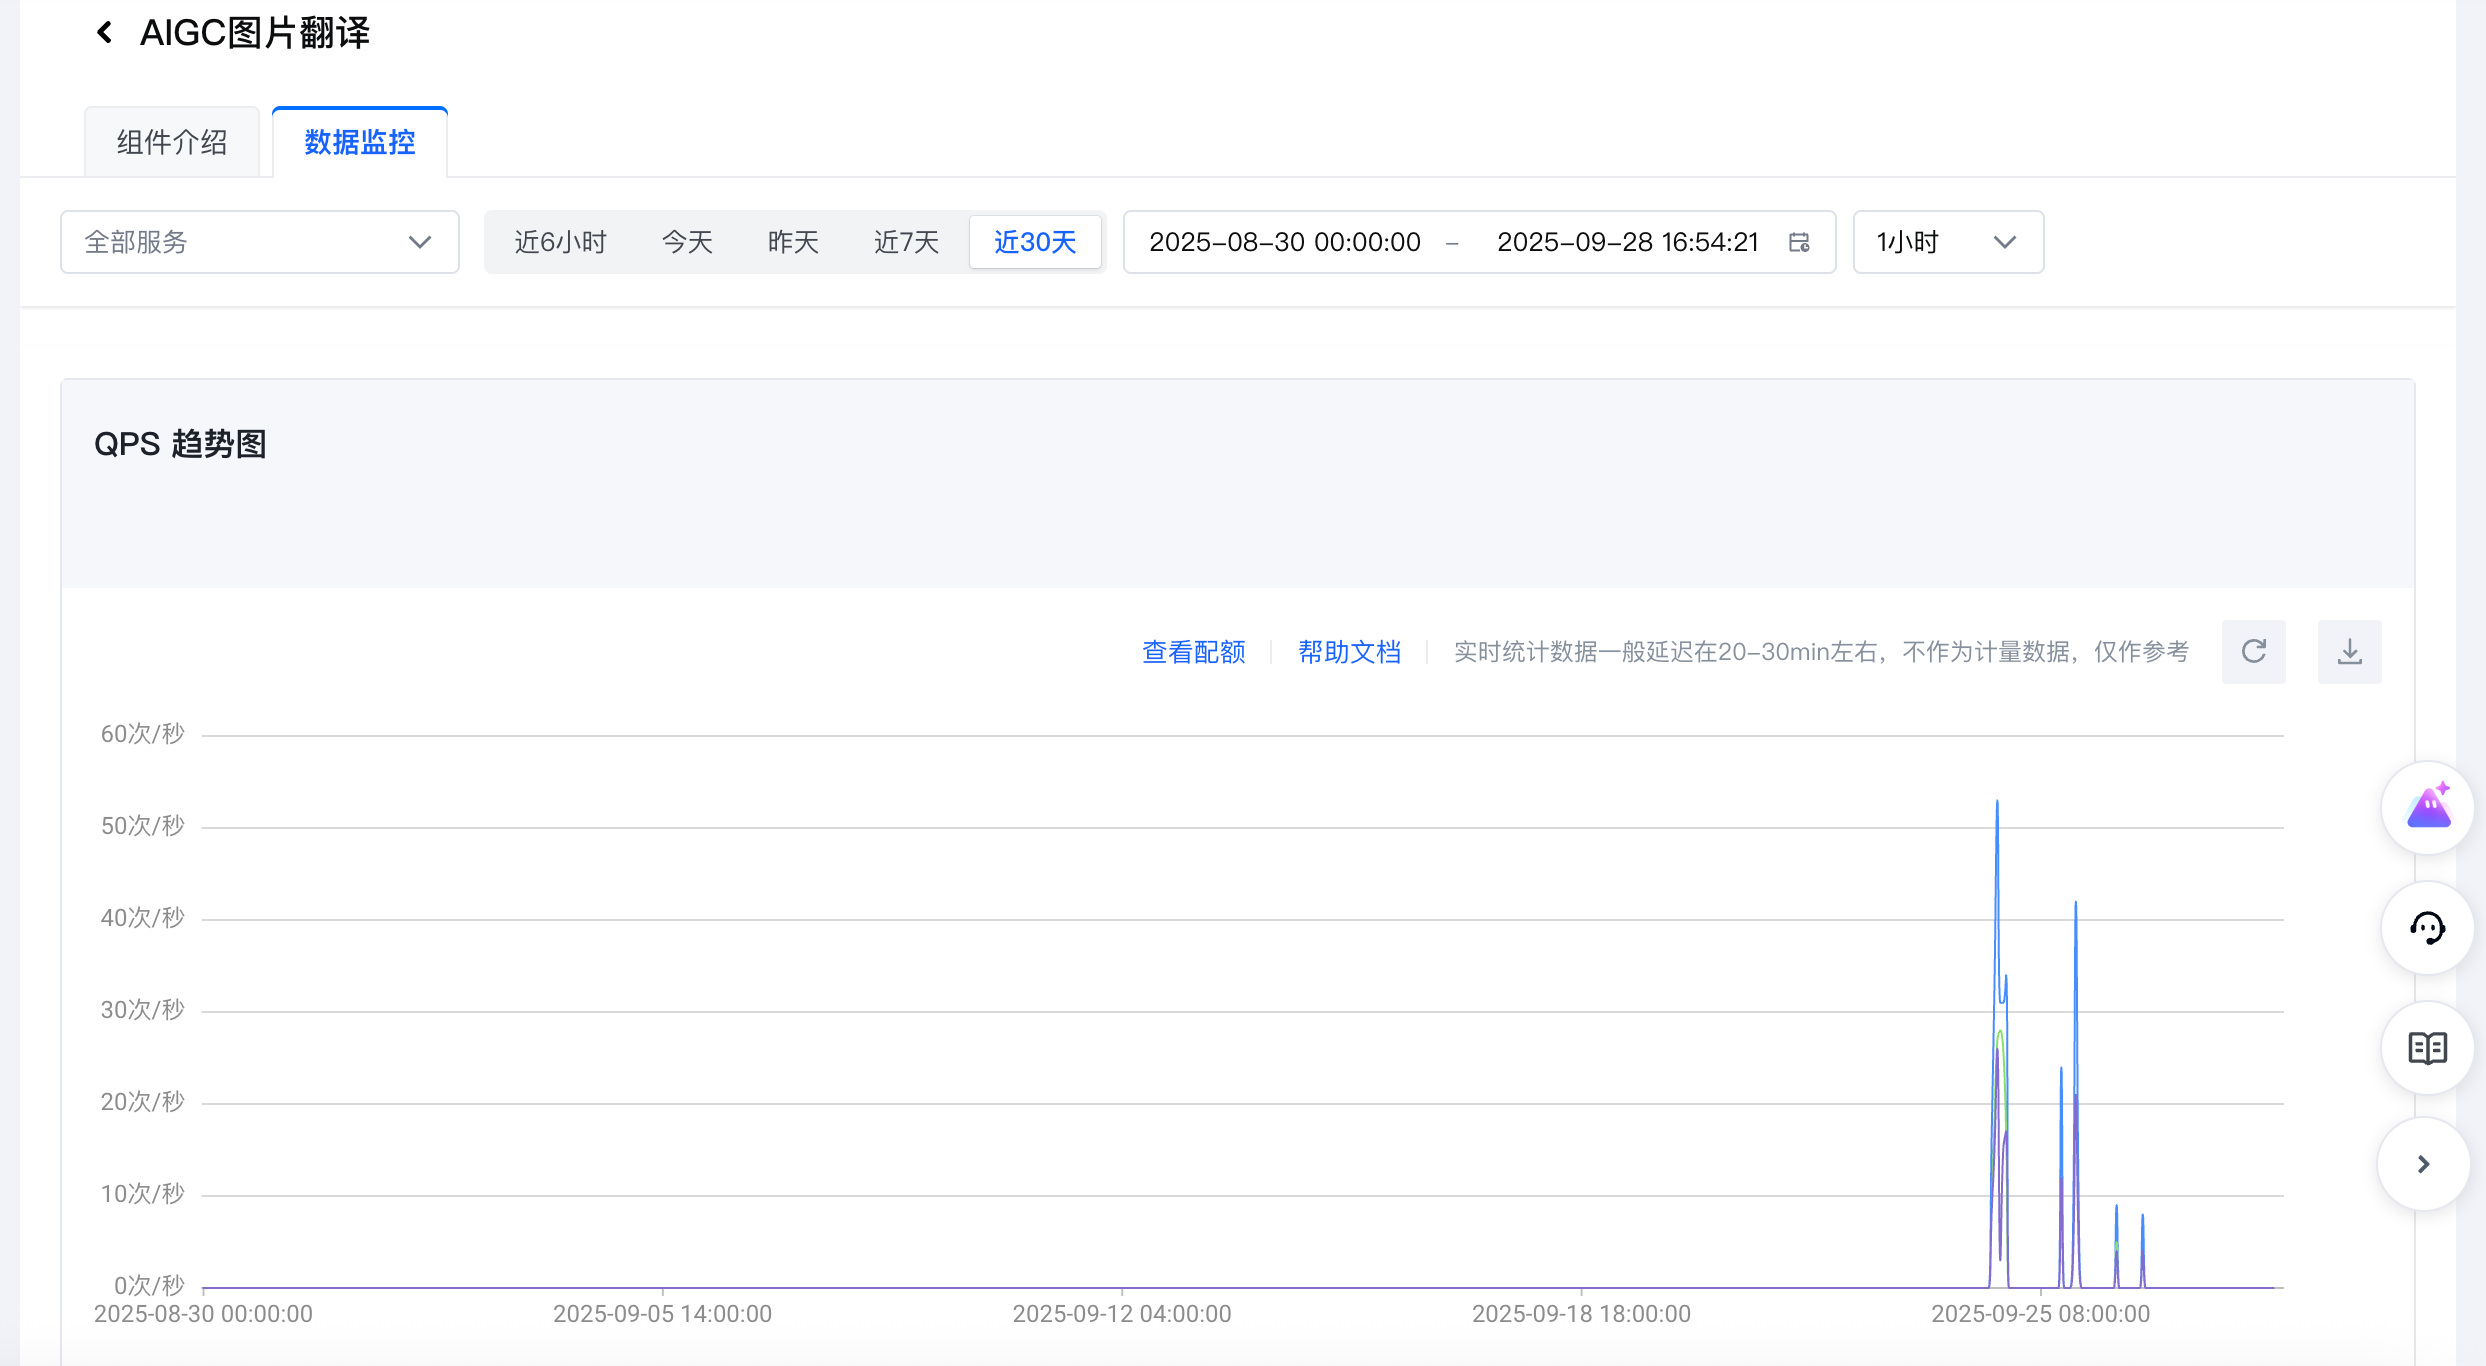Click the back arrow beside AIGC图片翻译
This screenshot has height=1366, width=2486.
104,33
